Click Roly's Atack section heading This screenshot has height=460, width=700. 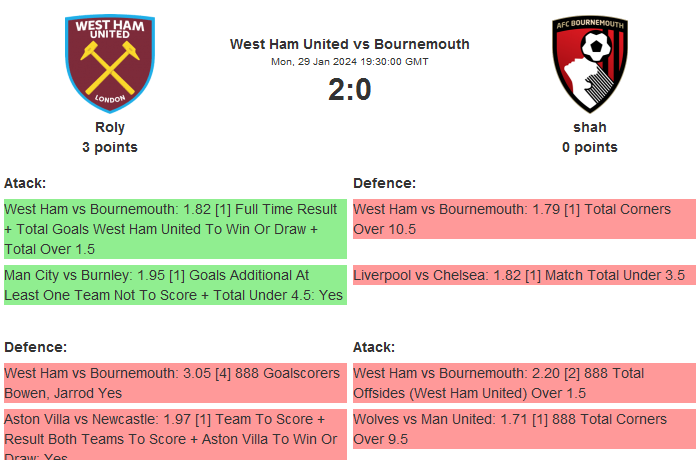(25, 183)
